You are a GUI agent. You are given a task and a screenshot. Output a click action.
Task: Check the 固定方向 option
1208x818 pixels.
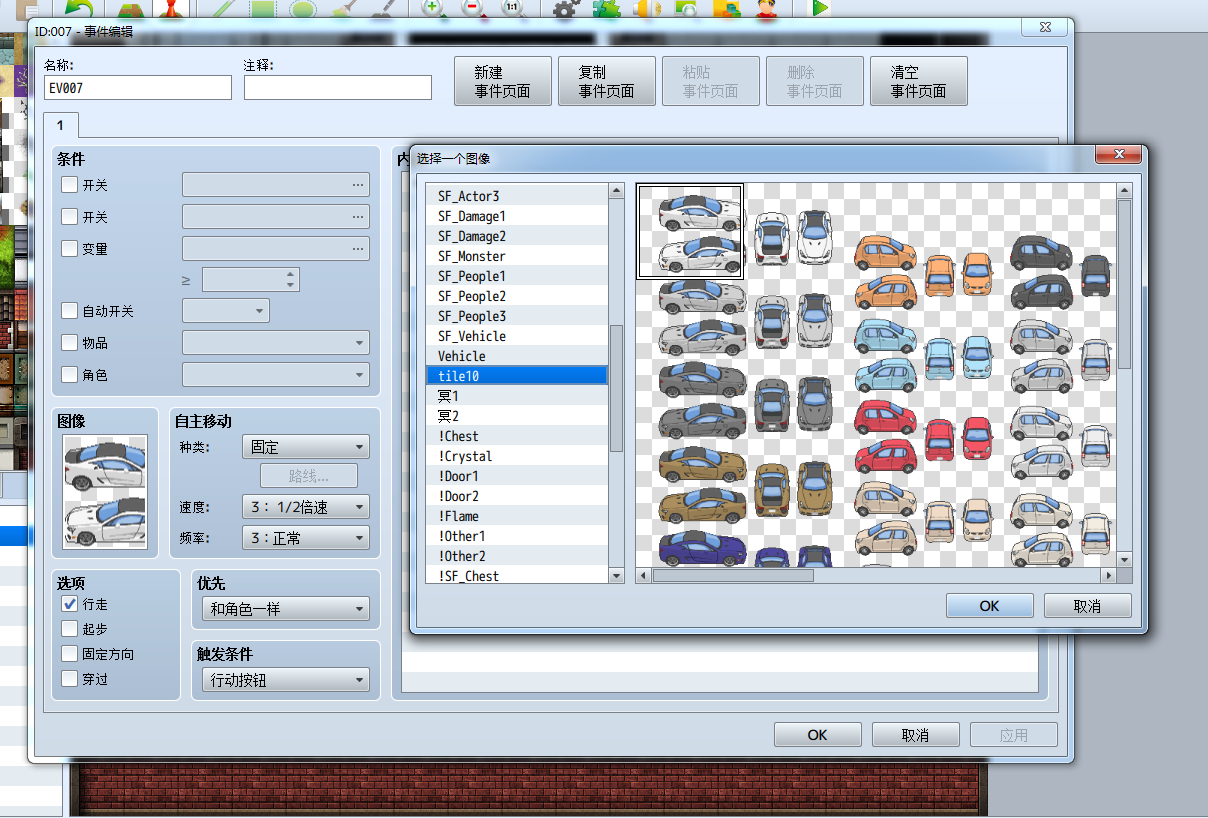(69, 654)
